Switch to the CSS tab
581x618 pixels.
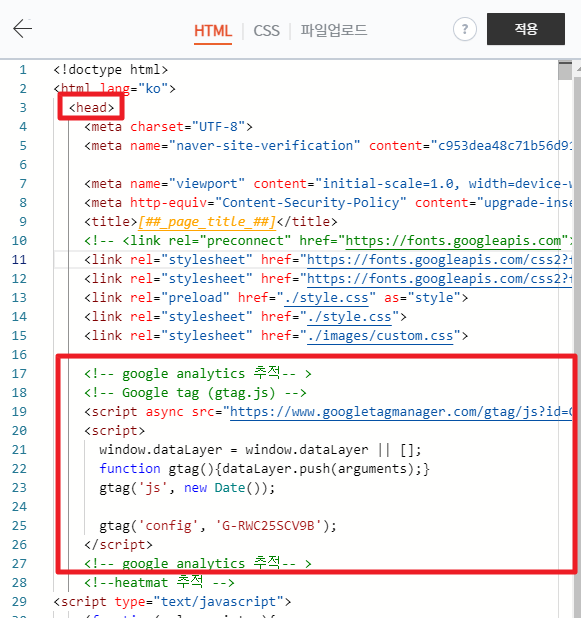[x=266, y=31]
